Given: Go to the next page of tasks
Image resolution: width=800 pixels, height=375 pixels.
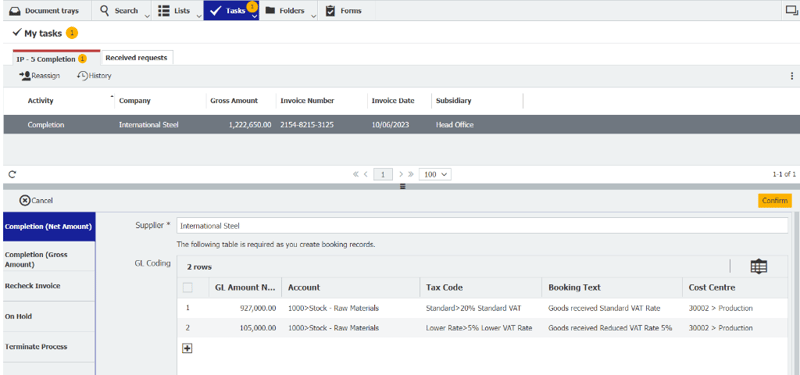Looking at the screenshot, I should pos(401,174).
